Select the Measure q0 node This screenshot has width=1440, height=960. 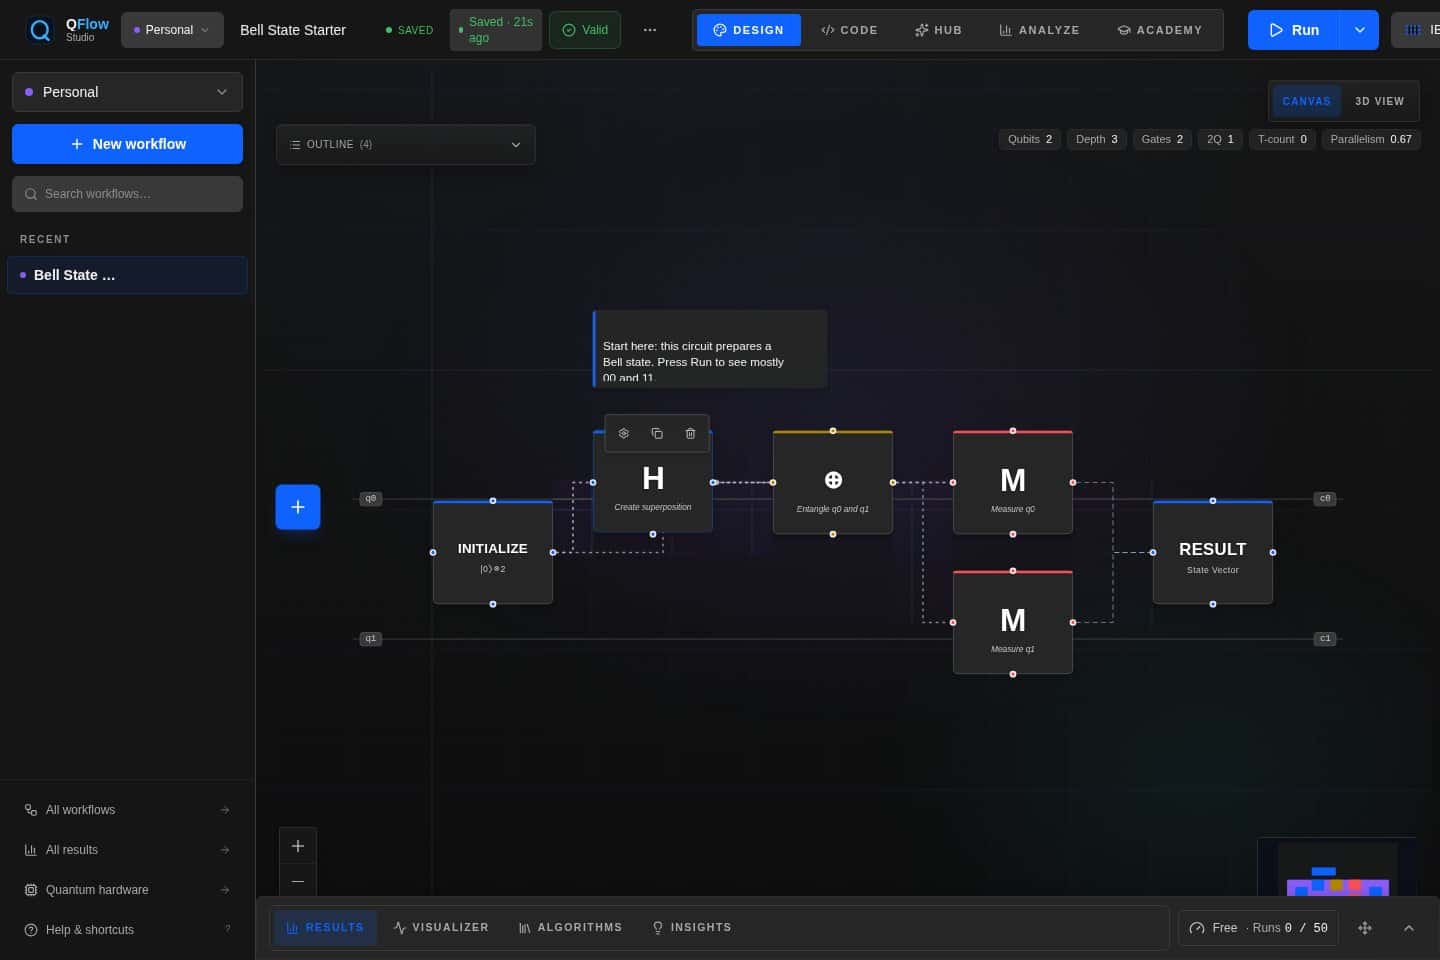[x=1013, y=482]
